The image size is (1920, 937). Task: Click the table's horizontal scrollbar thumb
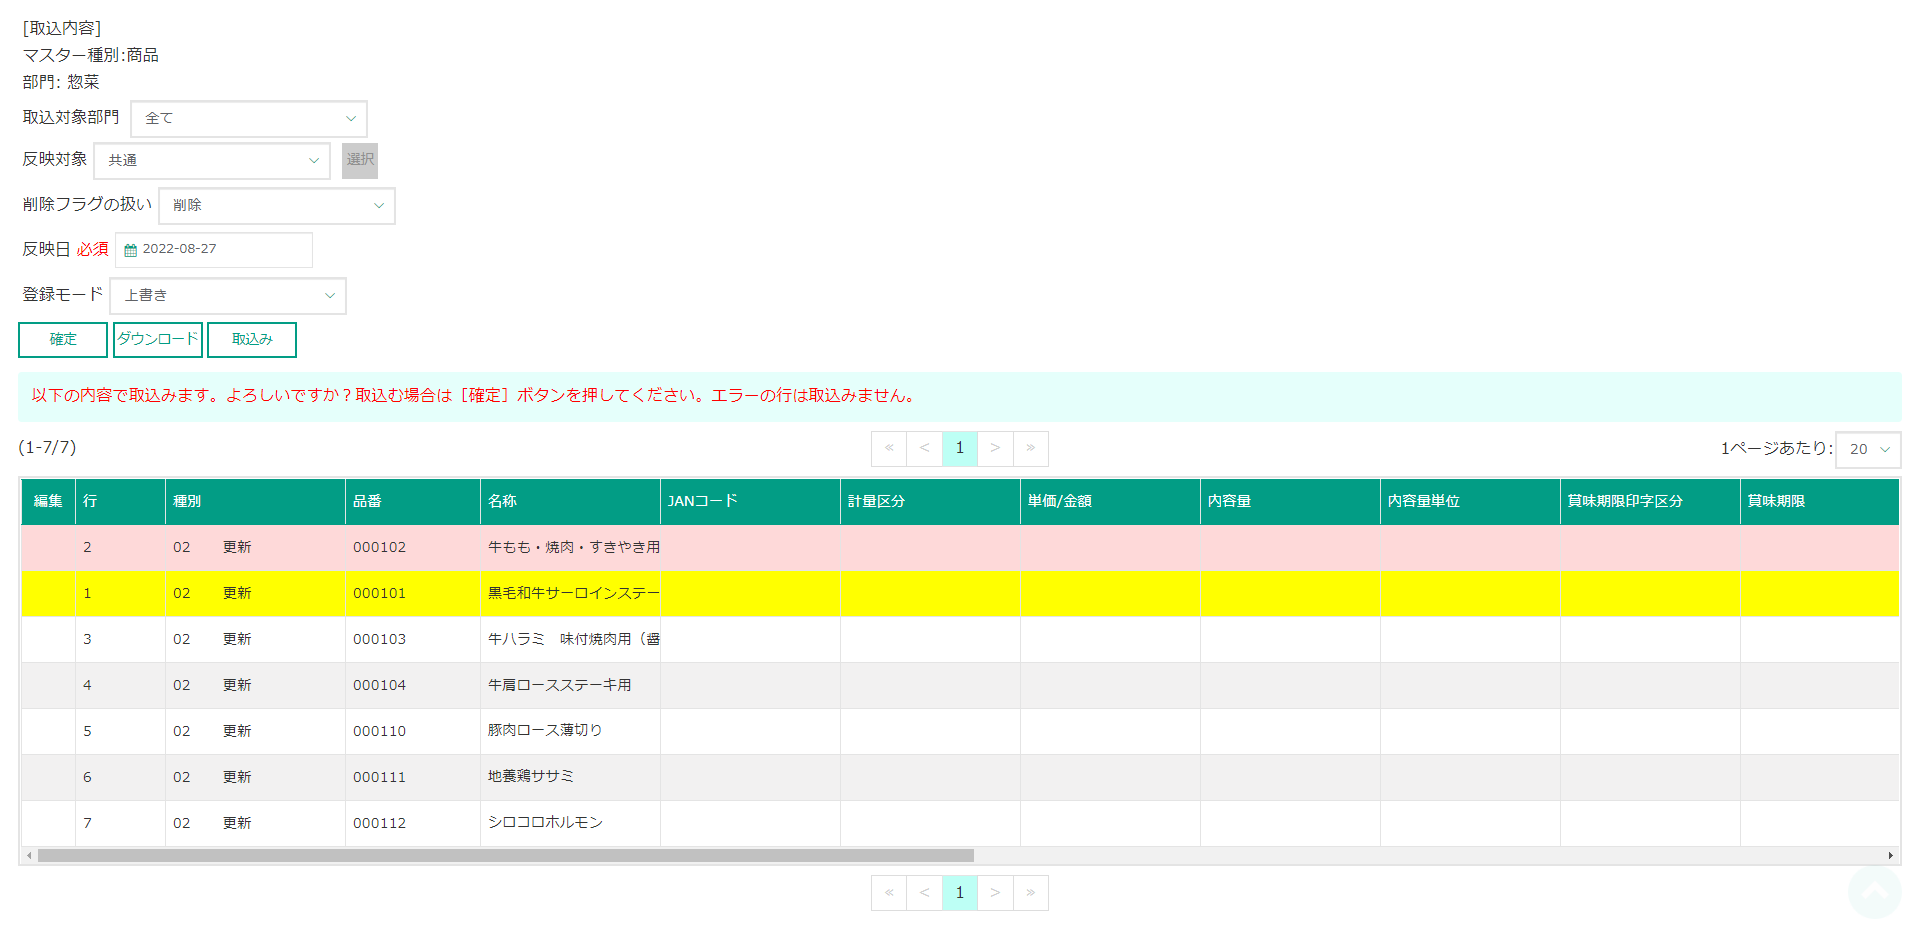click(505, 856)
